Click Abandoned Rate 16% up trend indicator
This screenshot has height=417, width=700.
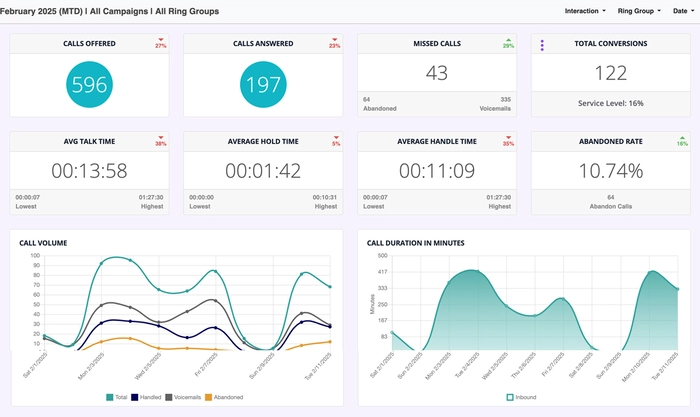[x=682, y=141]
